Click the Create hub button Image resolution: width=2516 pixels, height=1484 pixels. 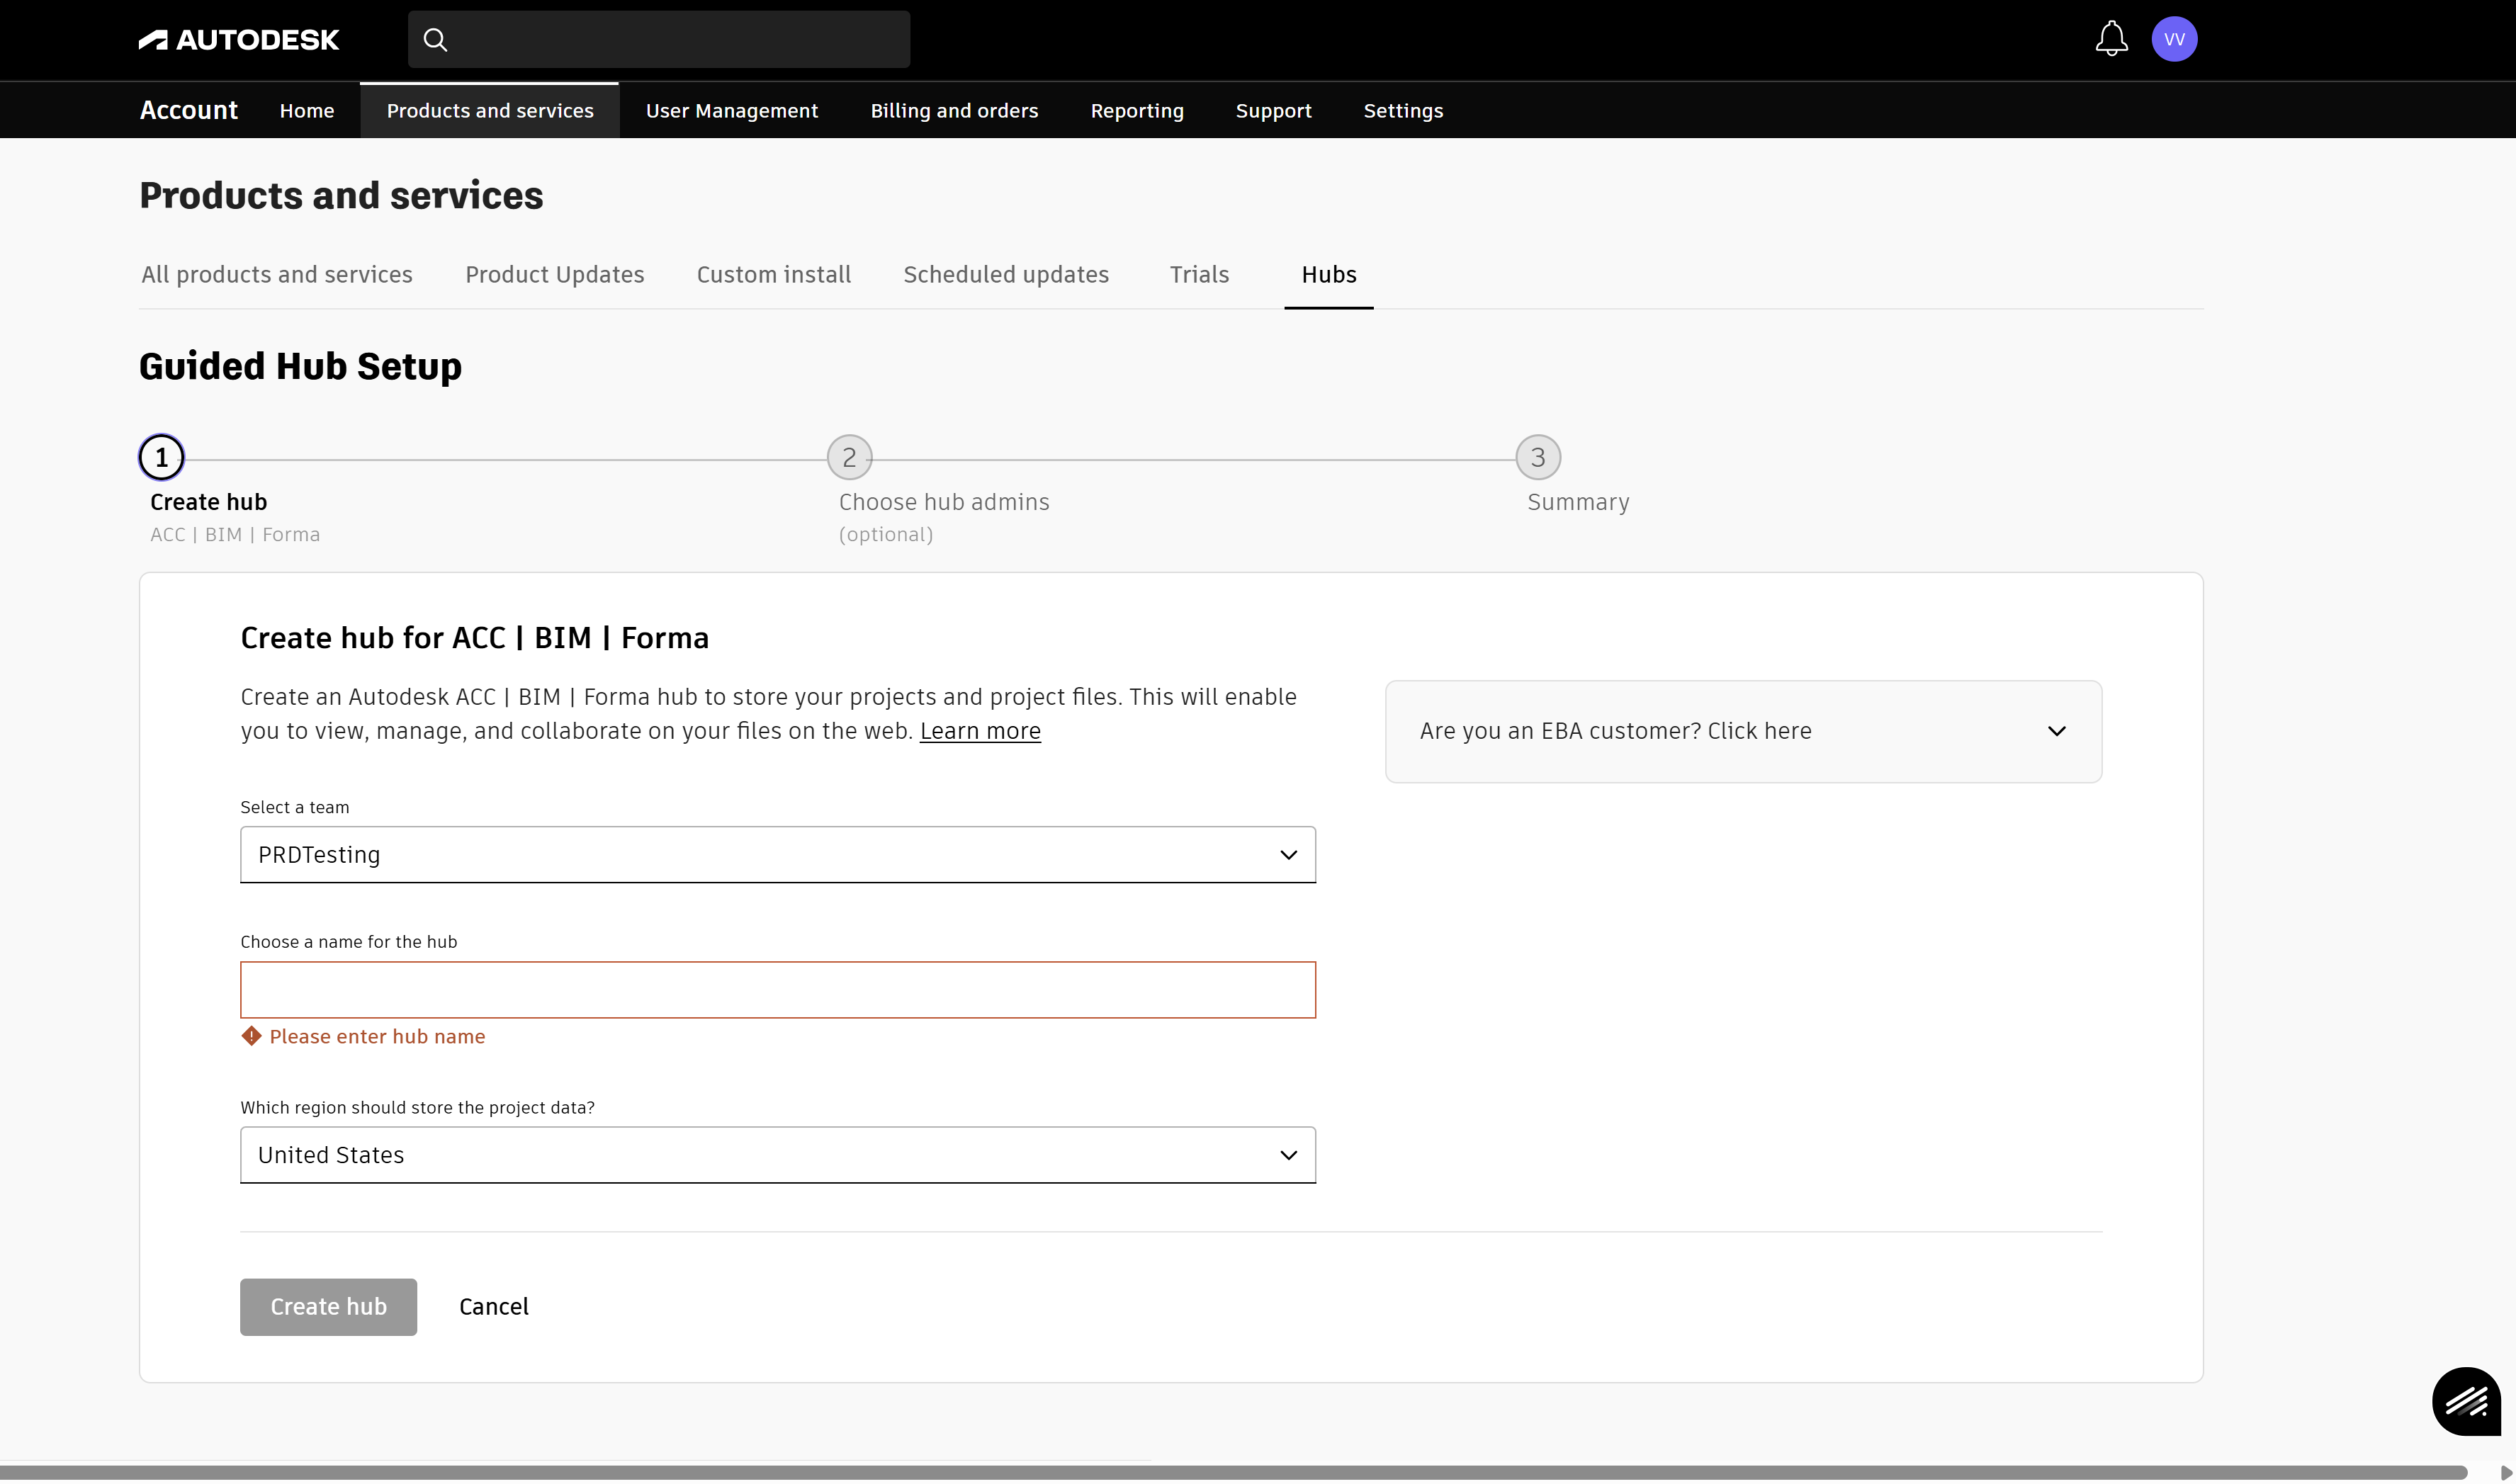pyautogui.click(x=328, y=1306)
